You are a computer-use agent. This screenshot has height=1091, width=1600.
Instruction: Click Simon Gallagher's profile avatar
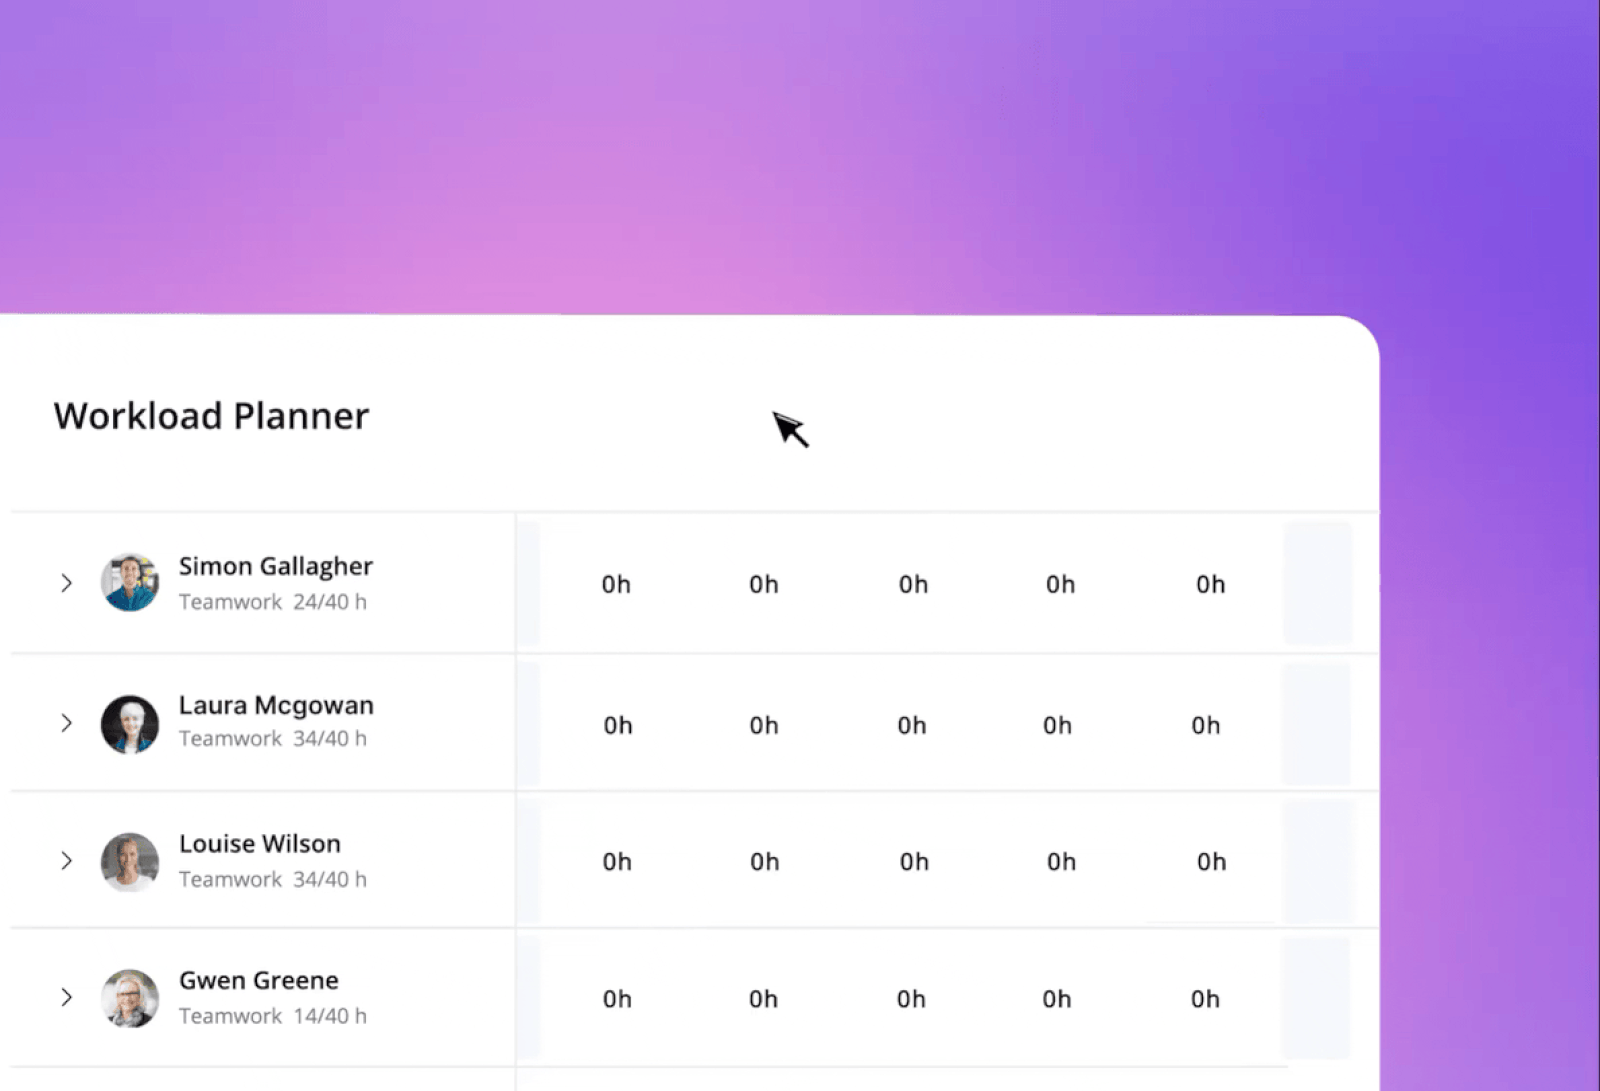point(130,583)
